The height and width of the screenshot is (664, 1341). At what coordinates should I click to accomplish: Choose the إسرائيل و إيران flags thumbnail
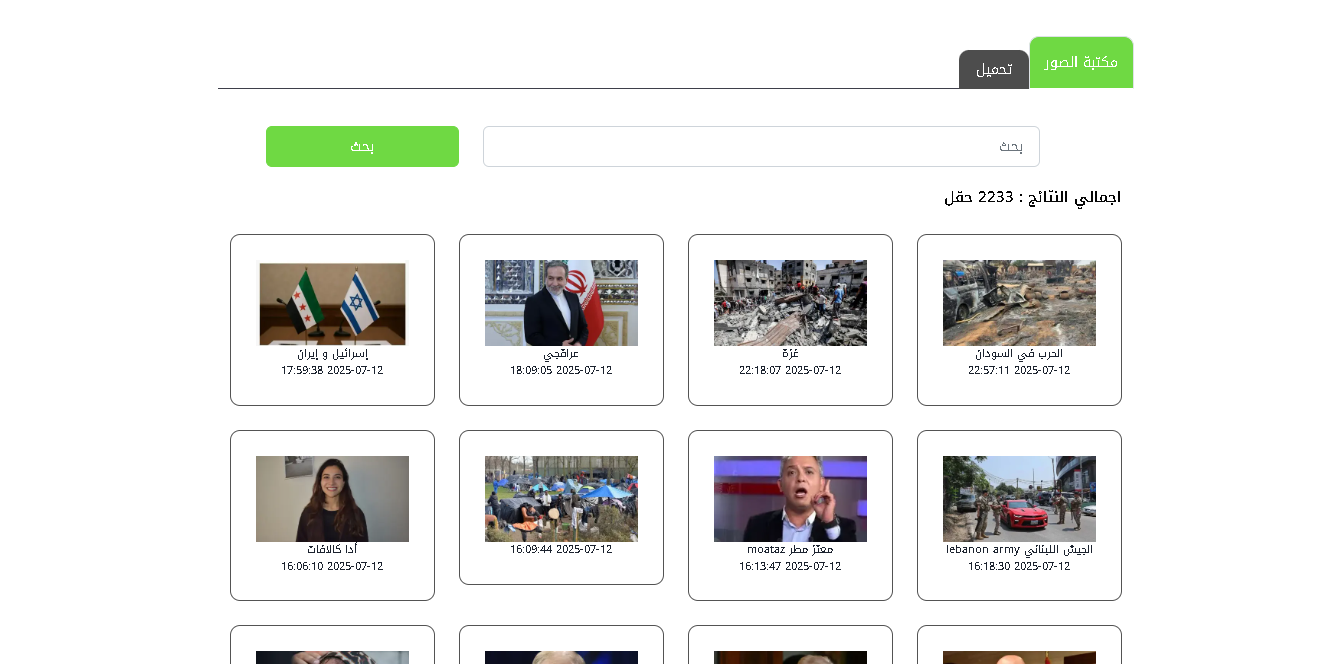(x=332, y=303)
